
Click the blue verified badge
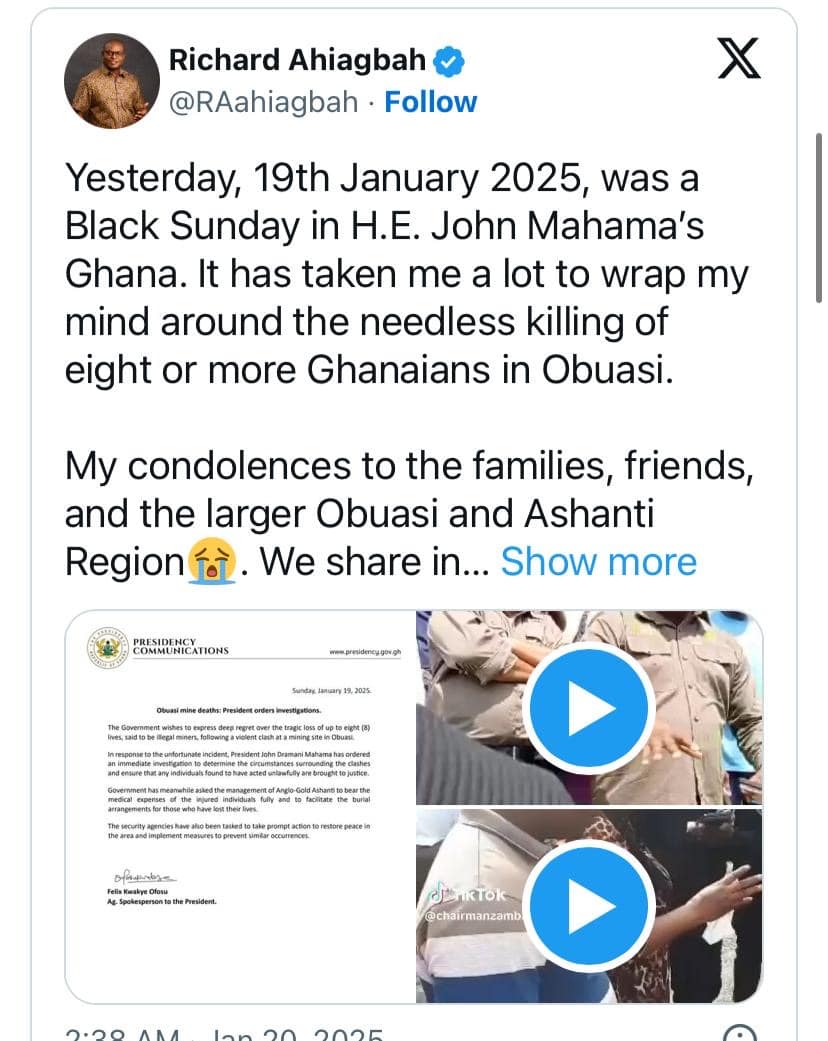coord(448,62)
